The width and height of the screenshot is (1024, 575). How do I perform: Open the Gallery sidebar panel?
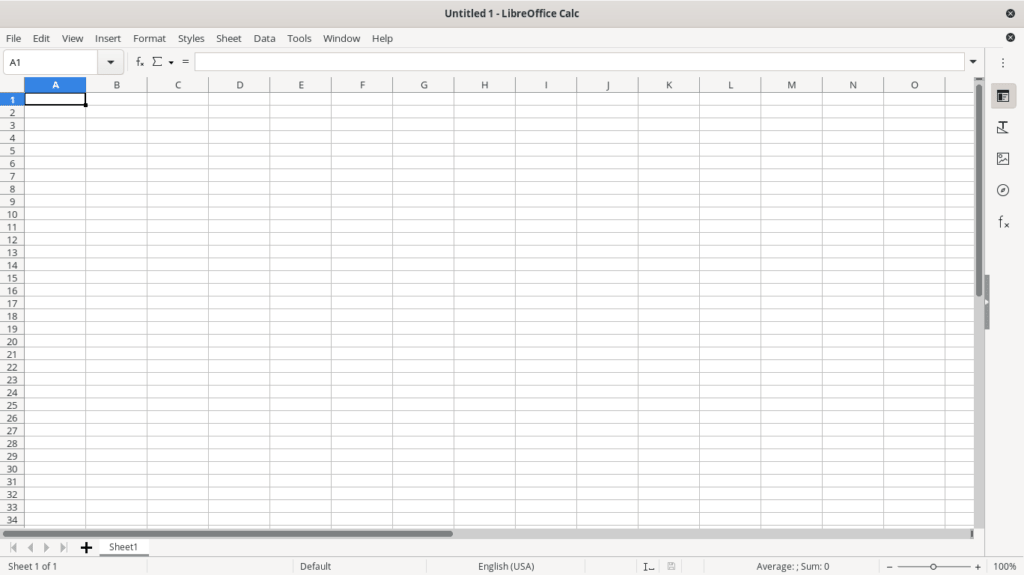[1003, 159]
